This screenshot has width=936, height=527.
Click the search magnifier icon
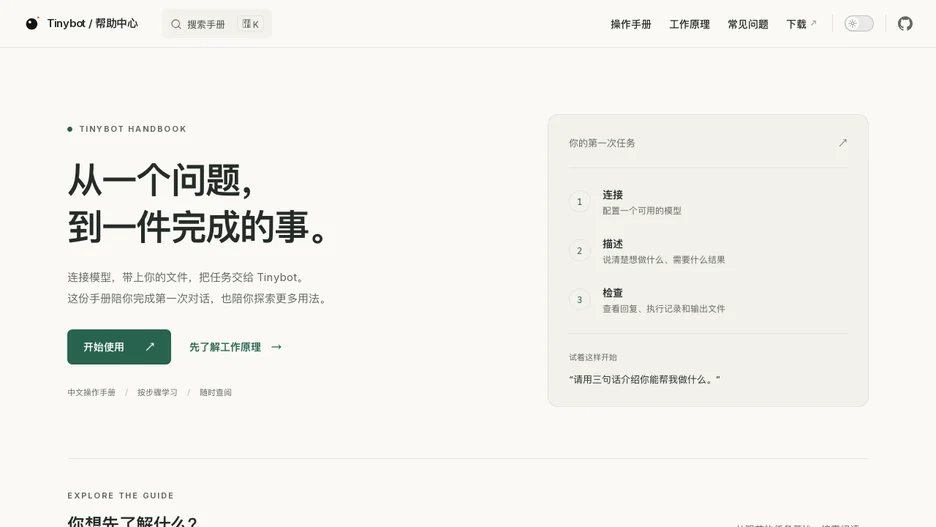[176, 24]
